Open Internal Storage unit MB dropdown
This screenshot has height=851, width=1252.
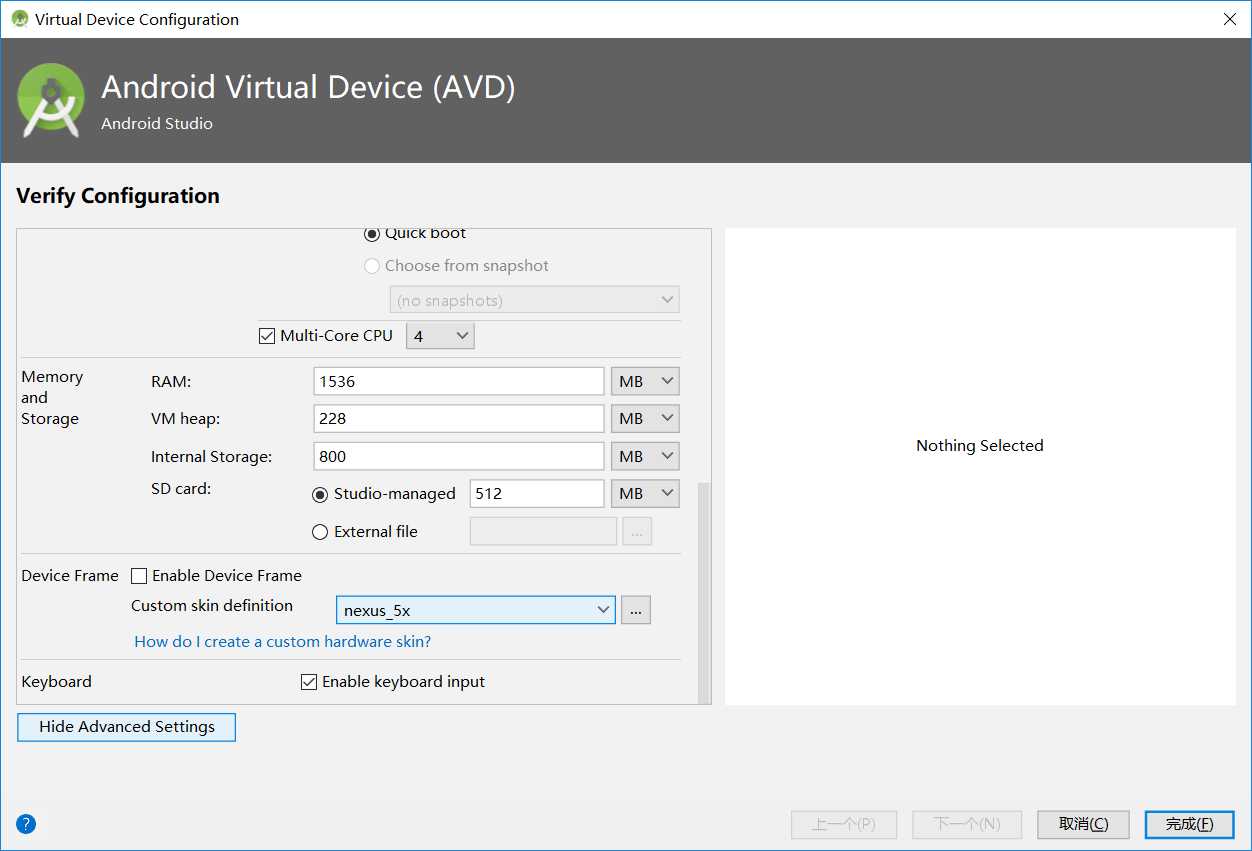tap(645, 456)
